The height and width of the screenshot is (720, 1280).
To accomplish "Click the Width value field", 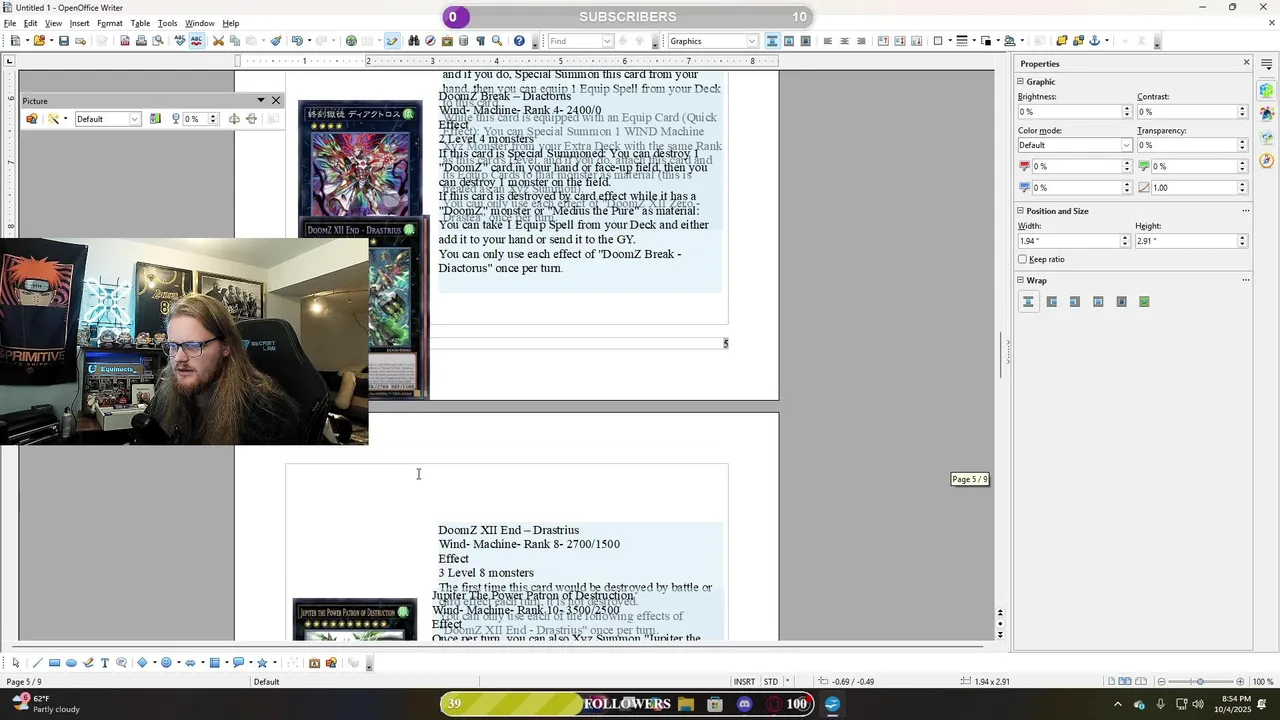I will [x=1068, y=241].
